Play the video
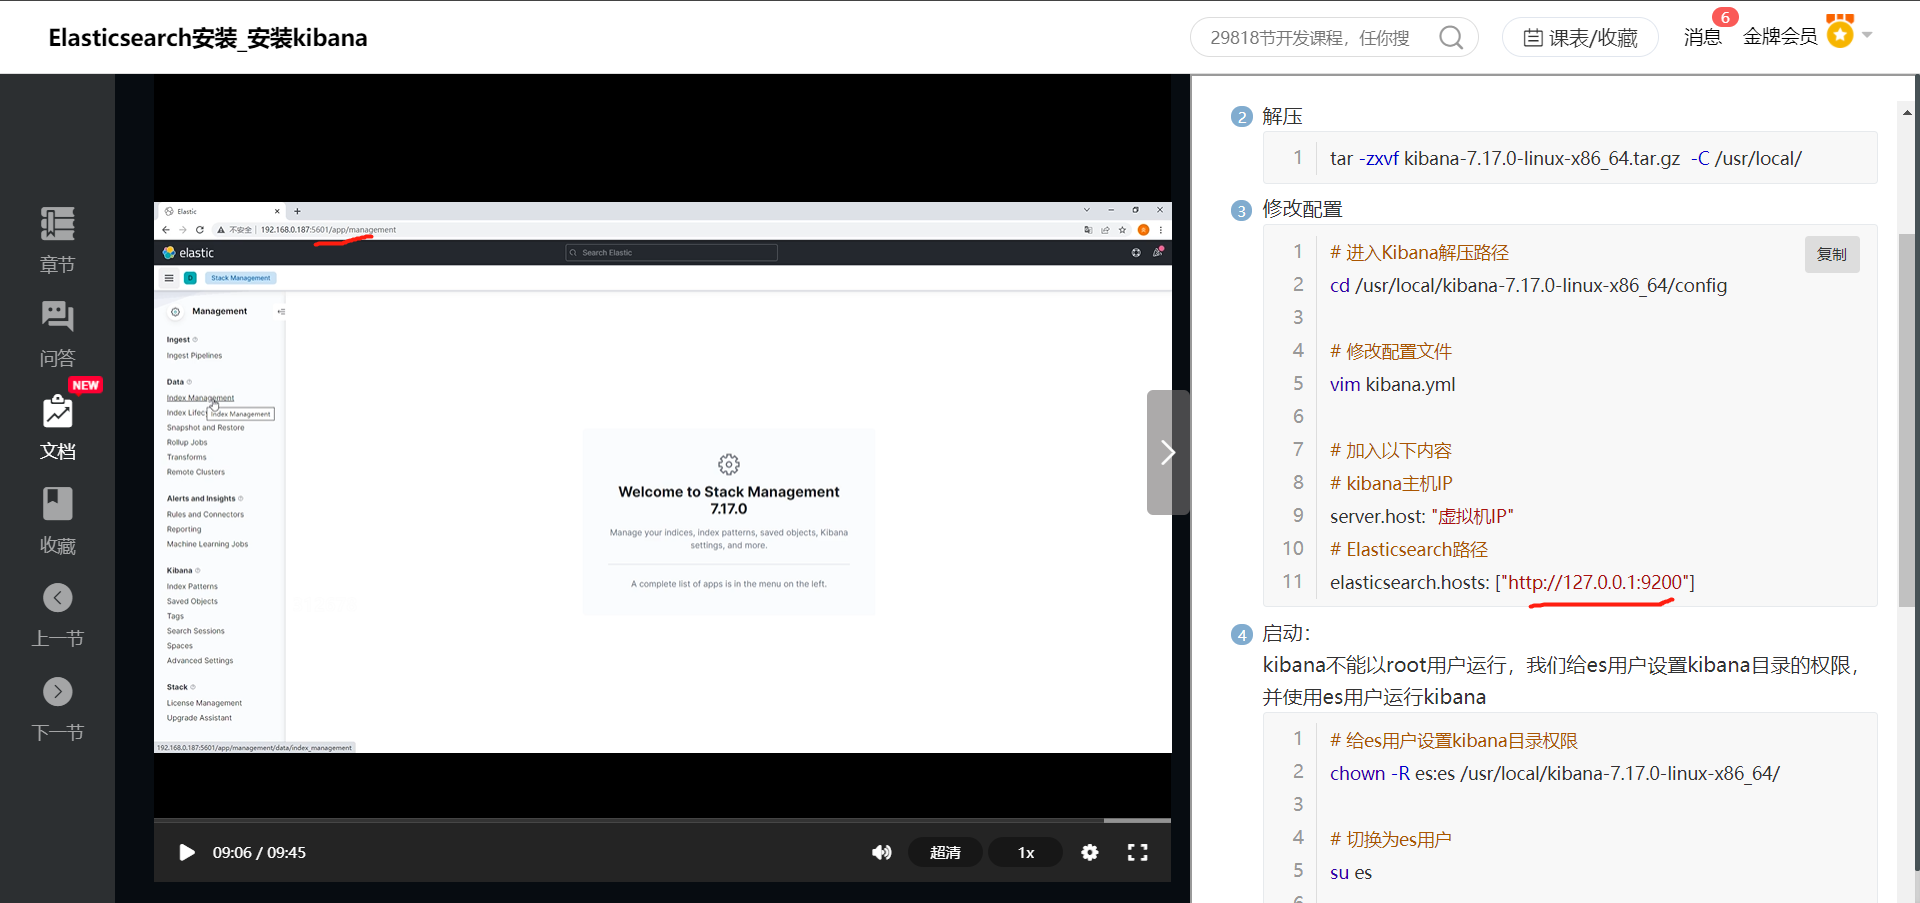This screenshot has height=903, width=1920. tap(186, 852)
